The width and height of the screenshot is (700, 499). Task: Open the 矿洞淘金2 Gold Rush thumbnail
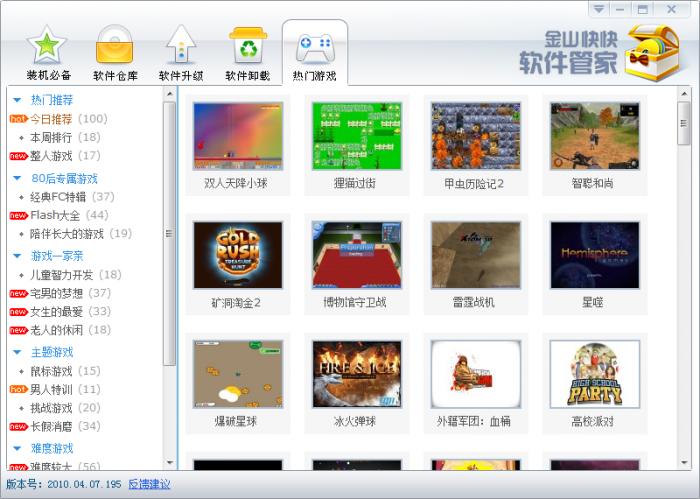[238, 255]
